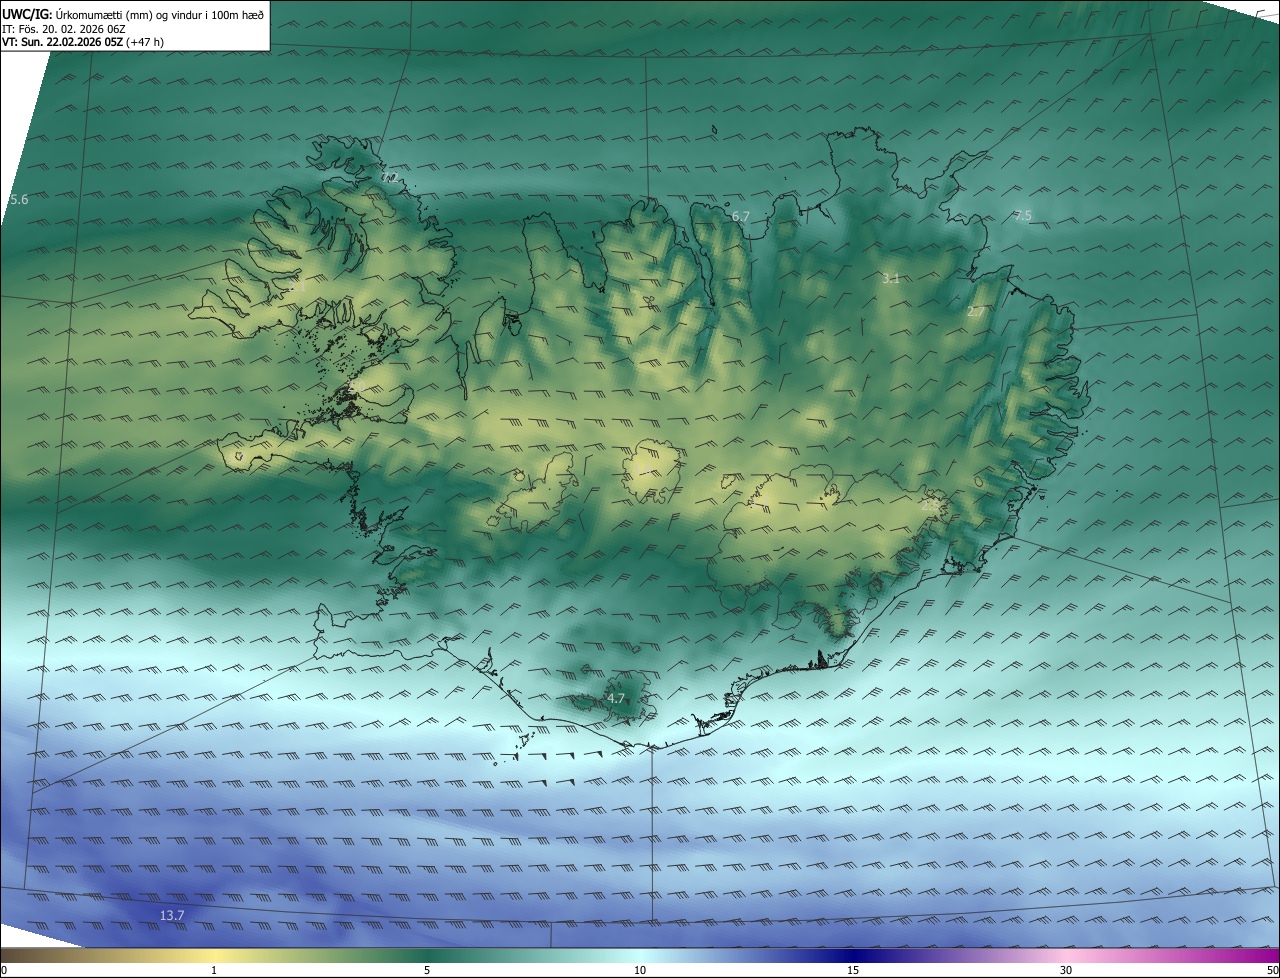Click the 6.7 value label on the map
Image resolution: width=1280 pixels, height=978 pixels.
tap(741, 216)
